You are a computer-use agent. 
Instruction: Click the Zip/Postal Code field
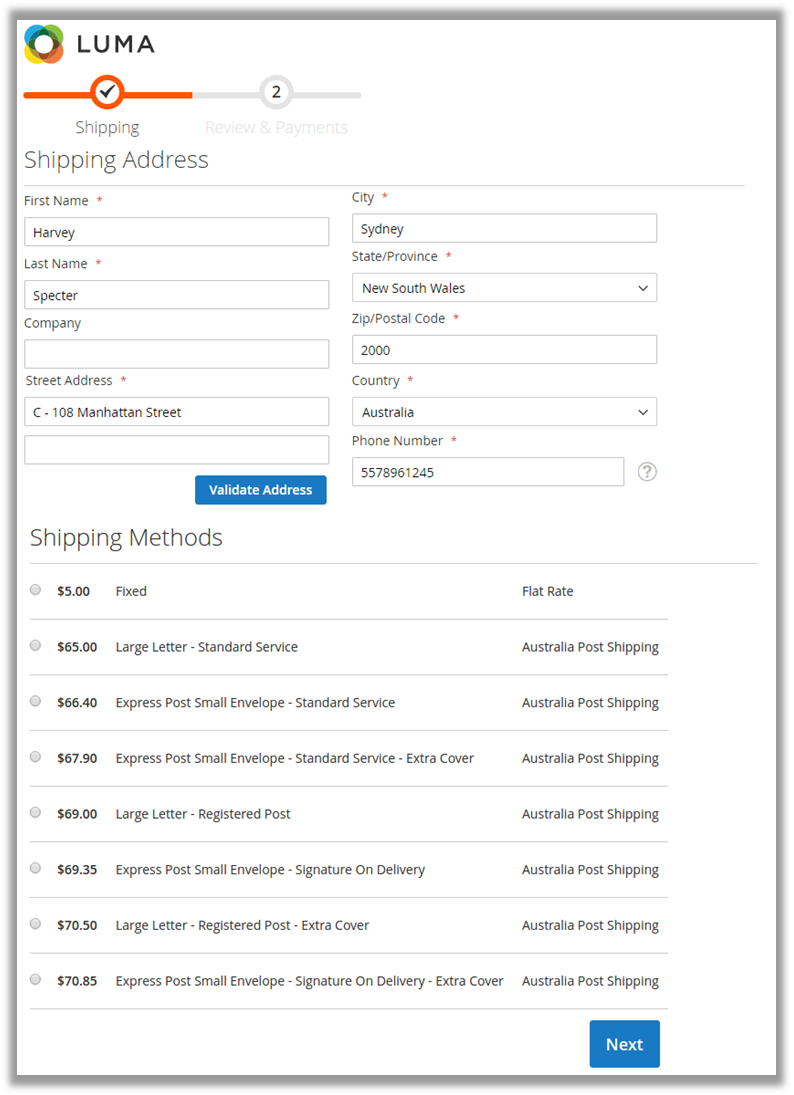[x=504, y=350]
